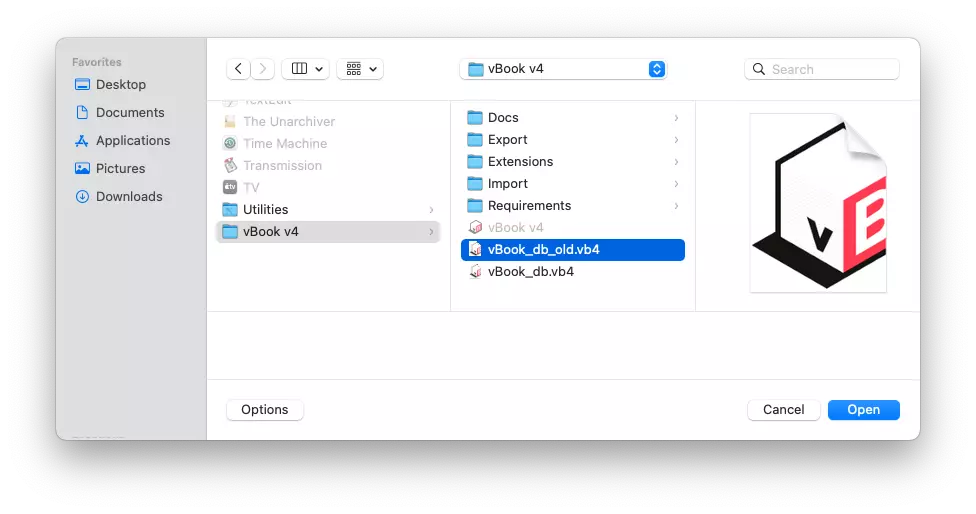Open the vBook v4 location popup
The width and height of the screenshot is (976, 514).
click(x=563, y=69)
